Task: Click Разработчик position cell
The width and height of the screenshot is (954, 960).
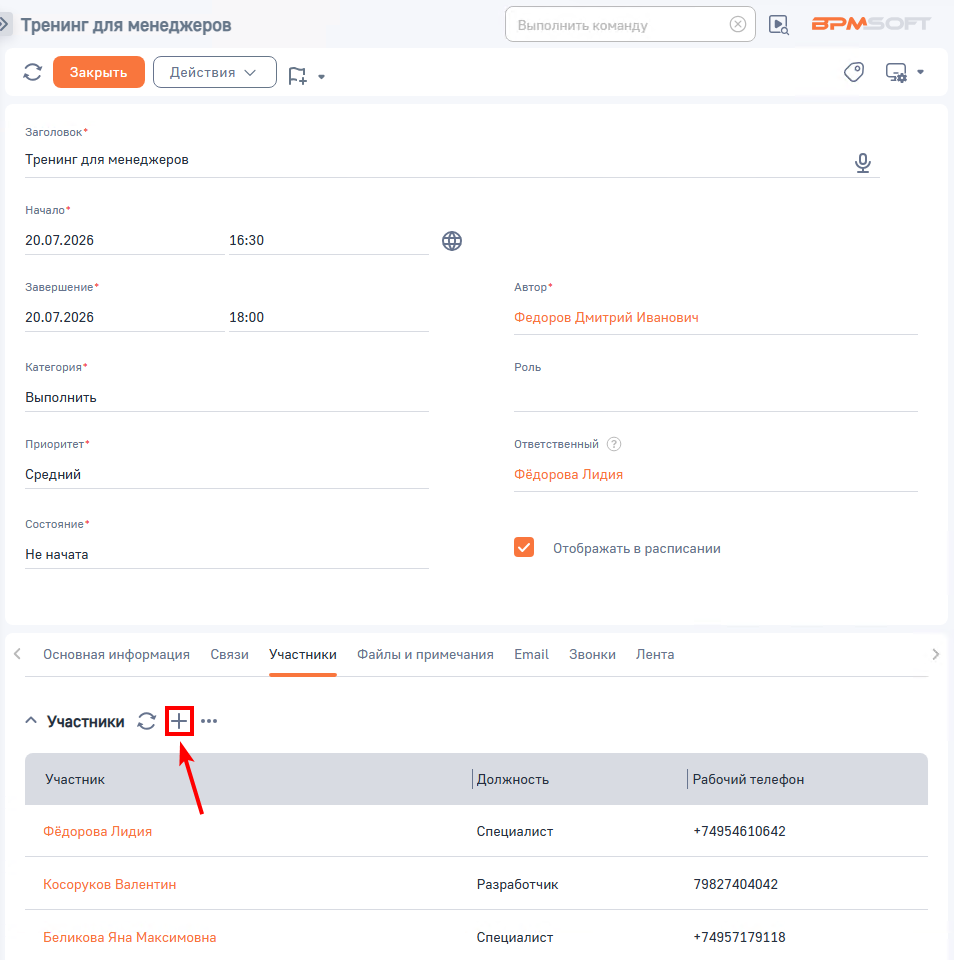Action: [x=517, y=884]
